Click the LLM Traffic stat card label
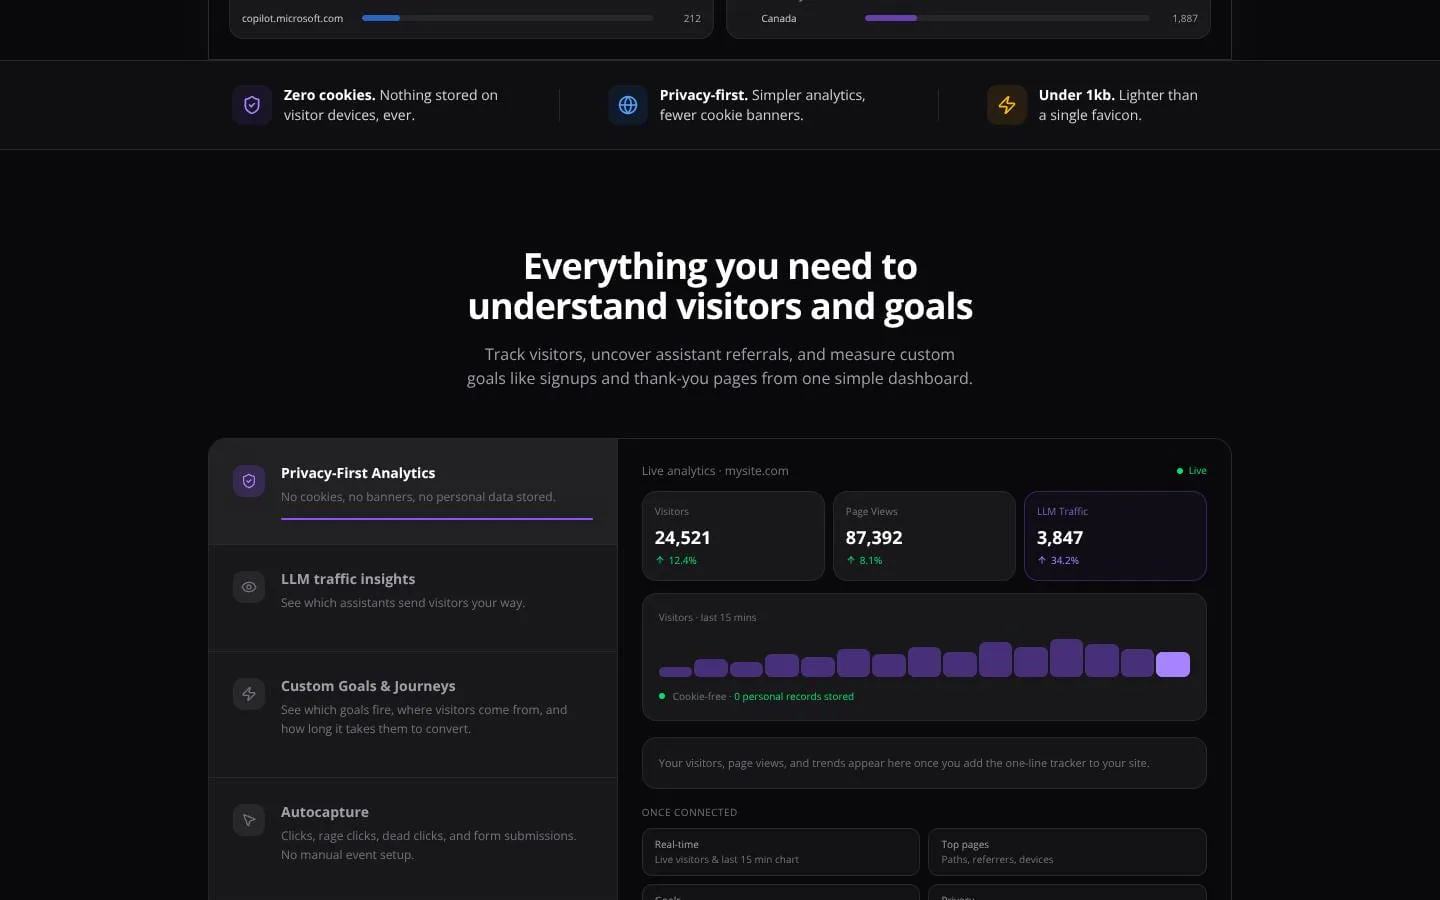The image size is (1440, 900). click(1062, 512)
